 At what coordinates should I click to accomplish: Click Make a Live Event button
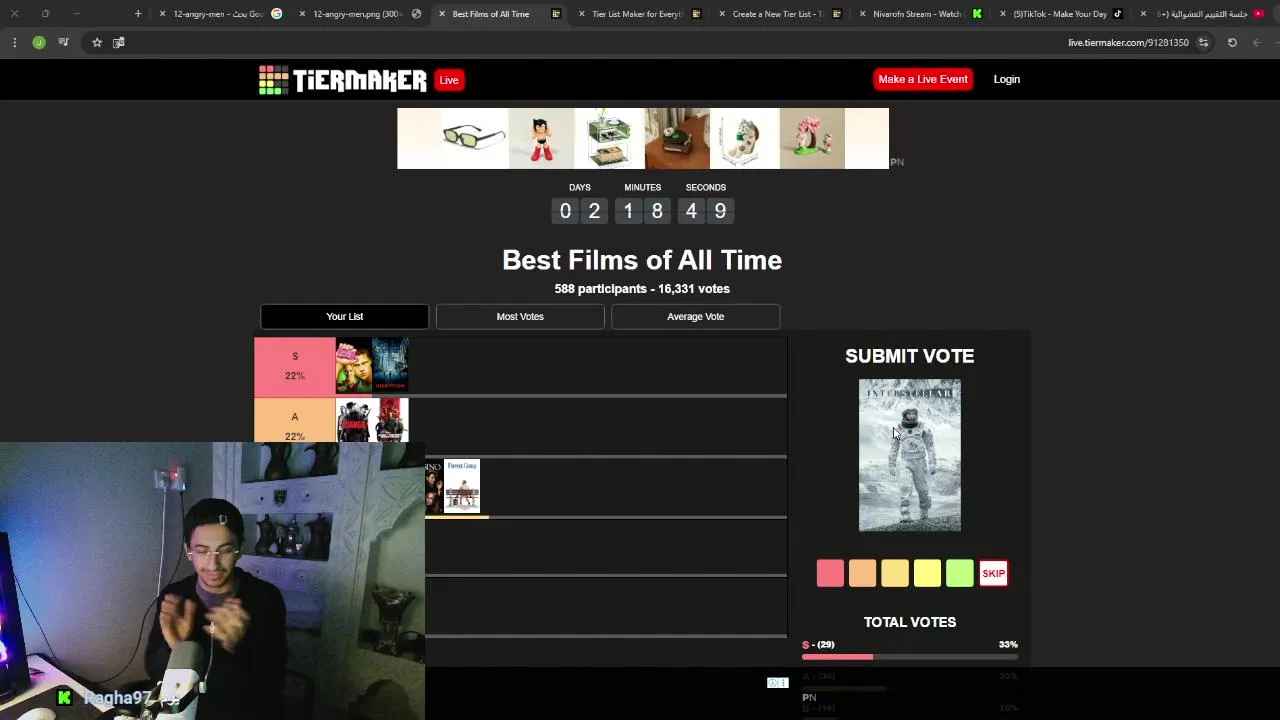coord(923,79)
